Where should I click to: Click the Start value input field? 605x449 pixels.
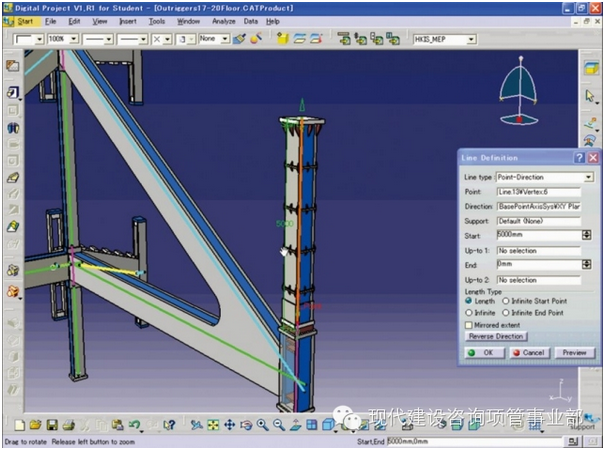point(538,235)
